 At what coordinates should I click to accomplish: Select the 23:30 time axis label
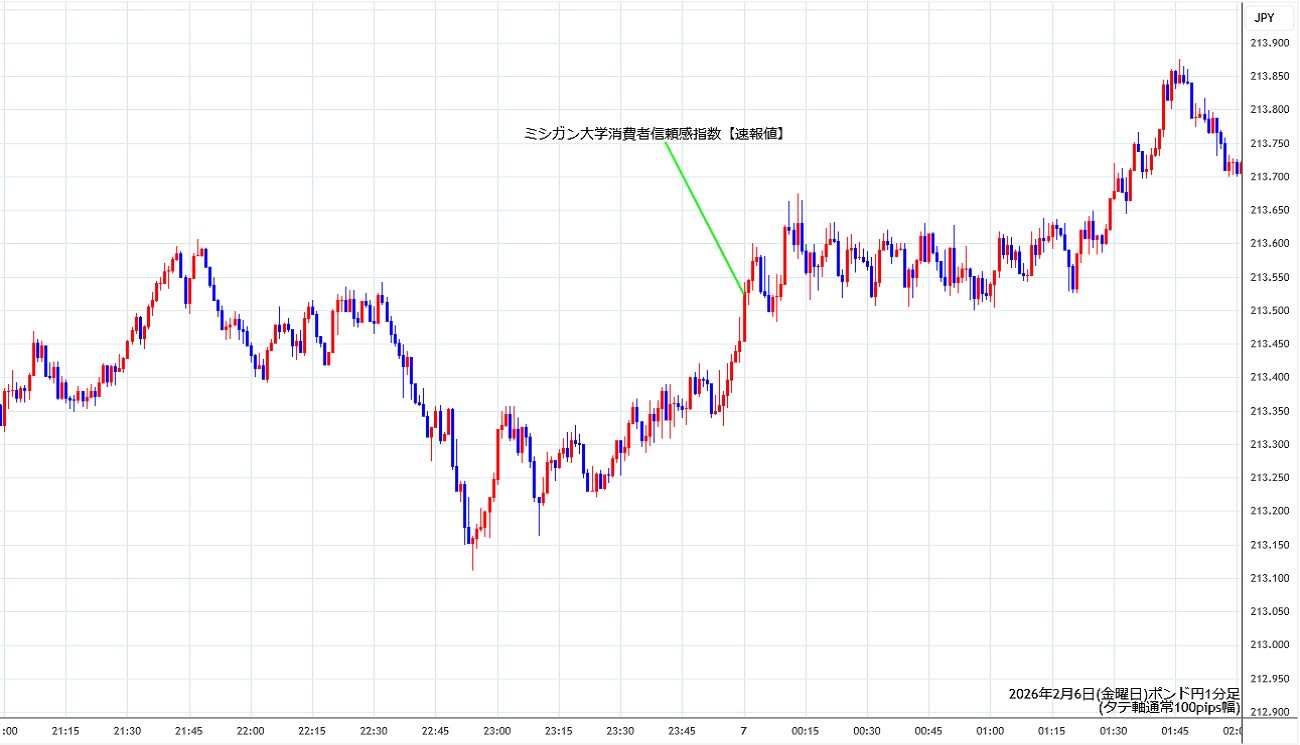click(x=620, y=731)
